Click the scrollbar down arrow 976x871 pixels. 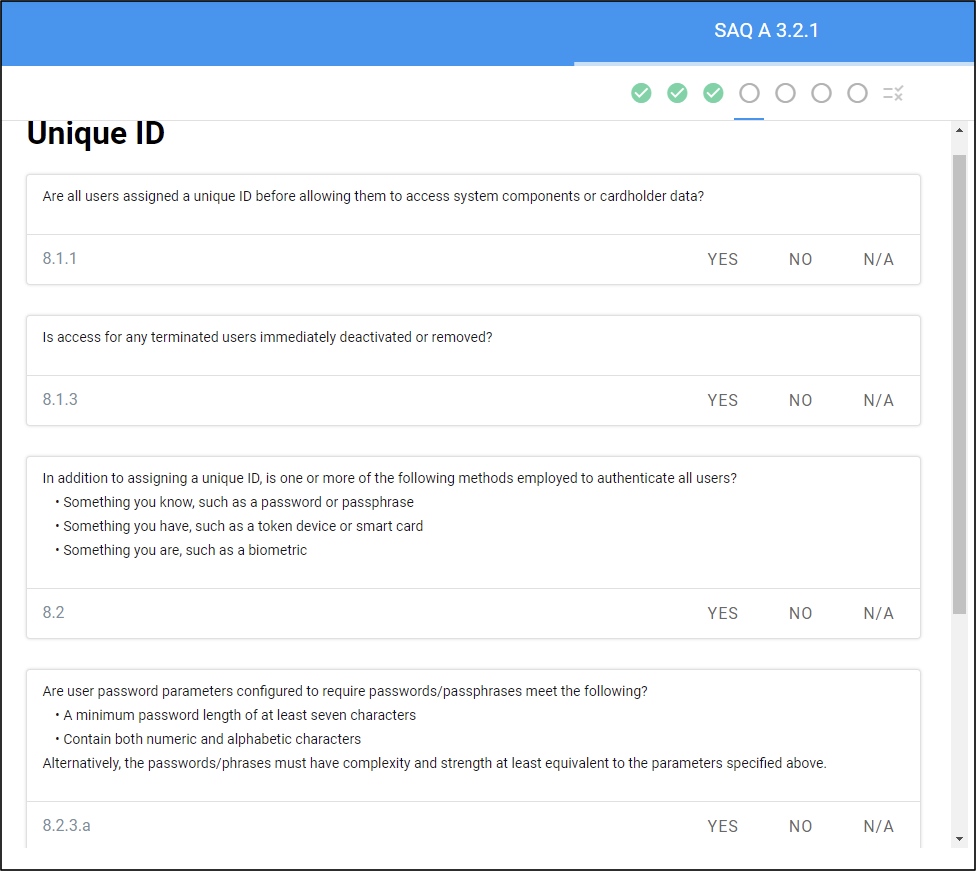[x=959, y=839]
